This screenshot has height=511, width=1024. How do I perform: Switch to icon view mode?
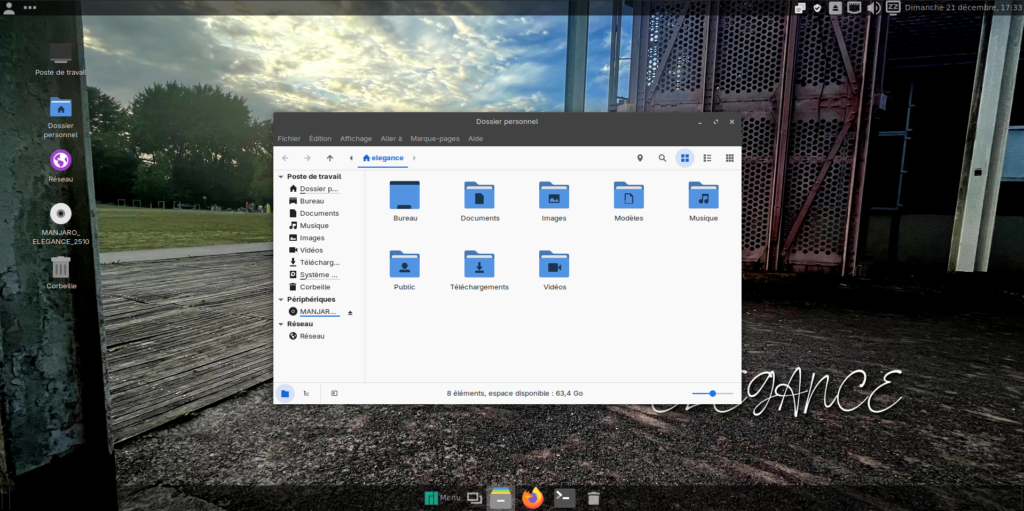tap(684, 158)
